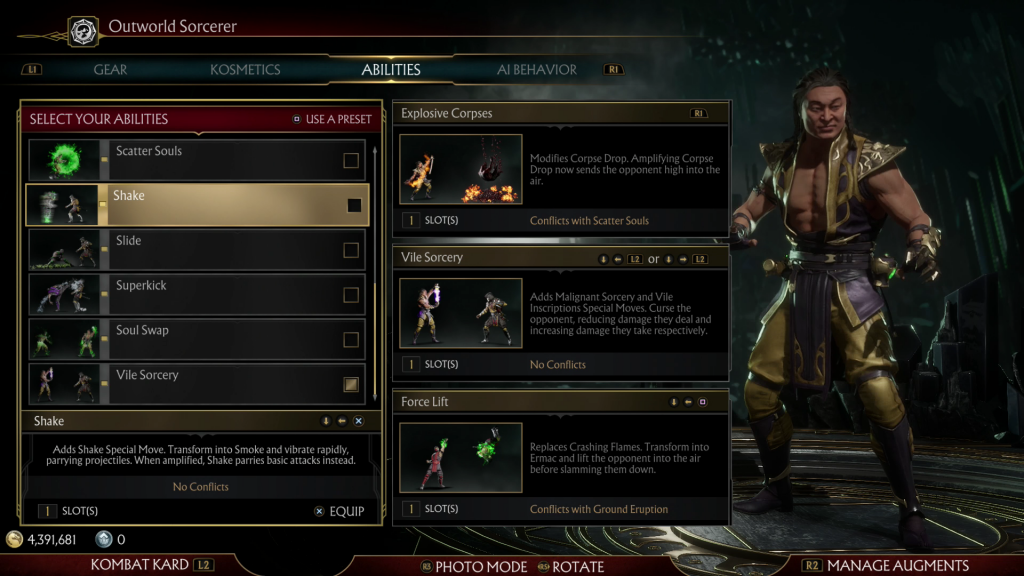Click the abilities list scrollbar
The width and height of the screenshot is (1024, 576).
pyautogui.click(x=375, y=274)
